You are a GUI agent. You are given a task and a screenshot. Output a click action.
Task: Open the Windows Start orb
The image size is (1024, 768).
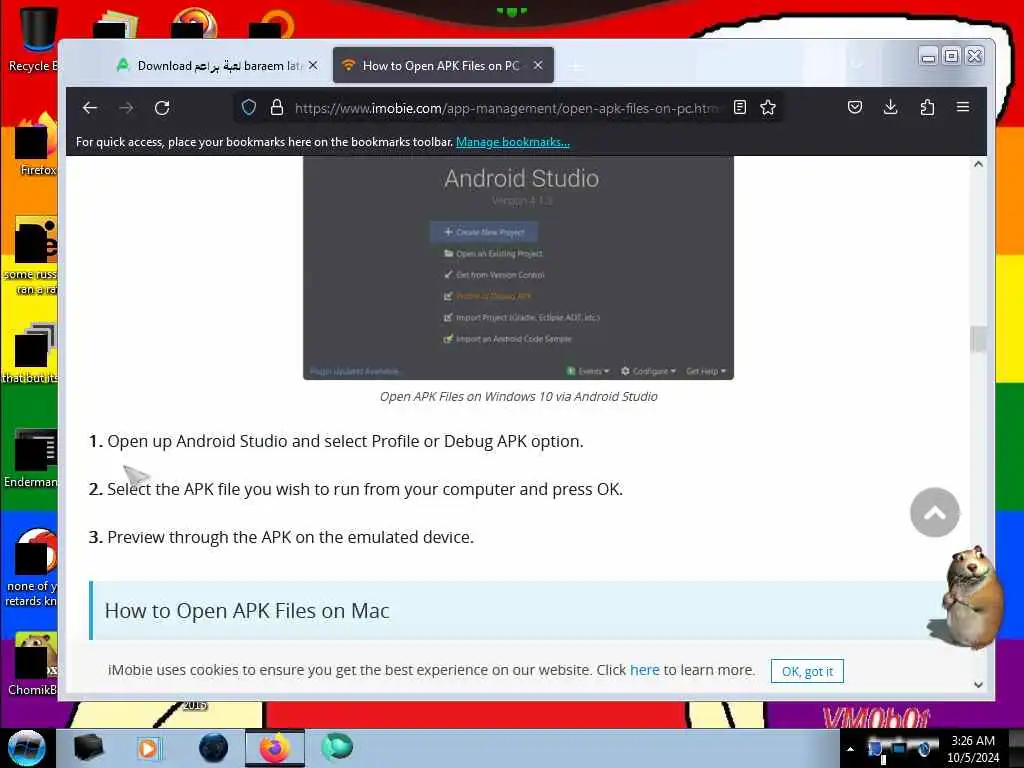point(26,748)
